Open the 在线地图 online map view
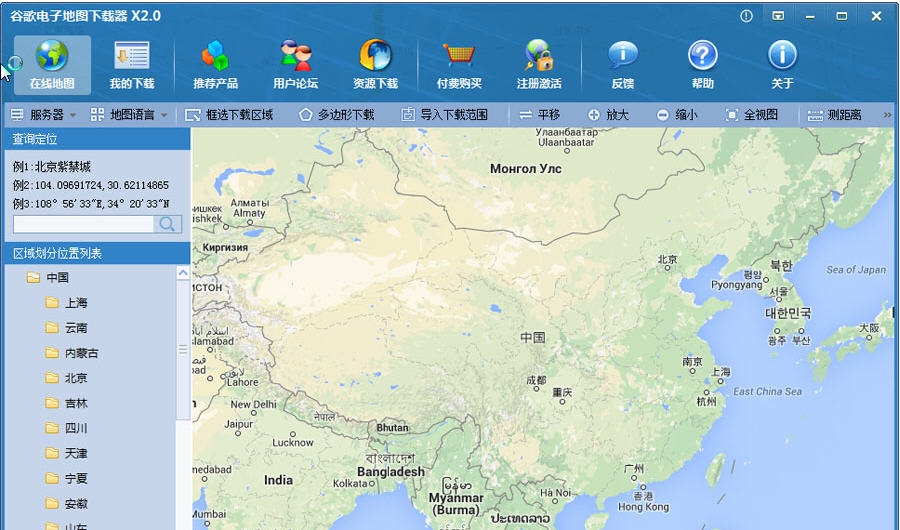The image size is (900, 530). pos(52,65)
